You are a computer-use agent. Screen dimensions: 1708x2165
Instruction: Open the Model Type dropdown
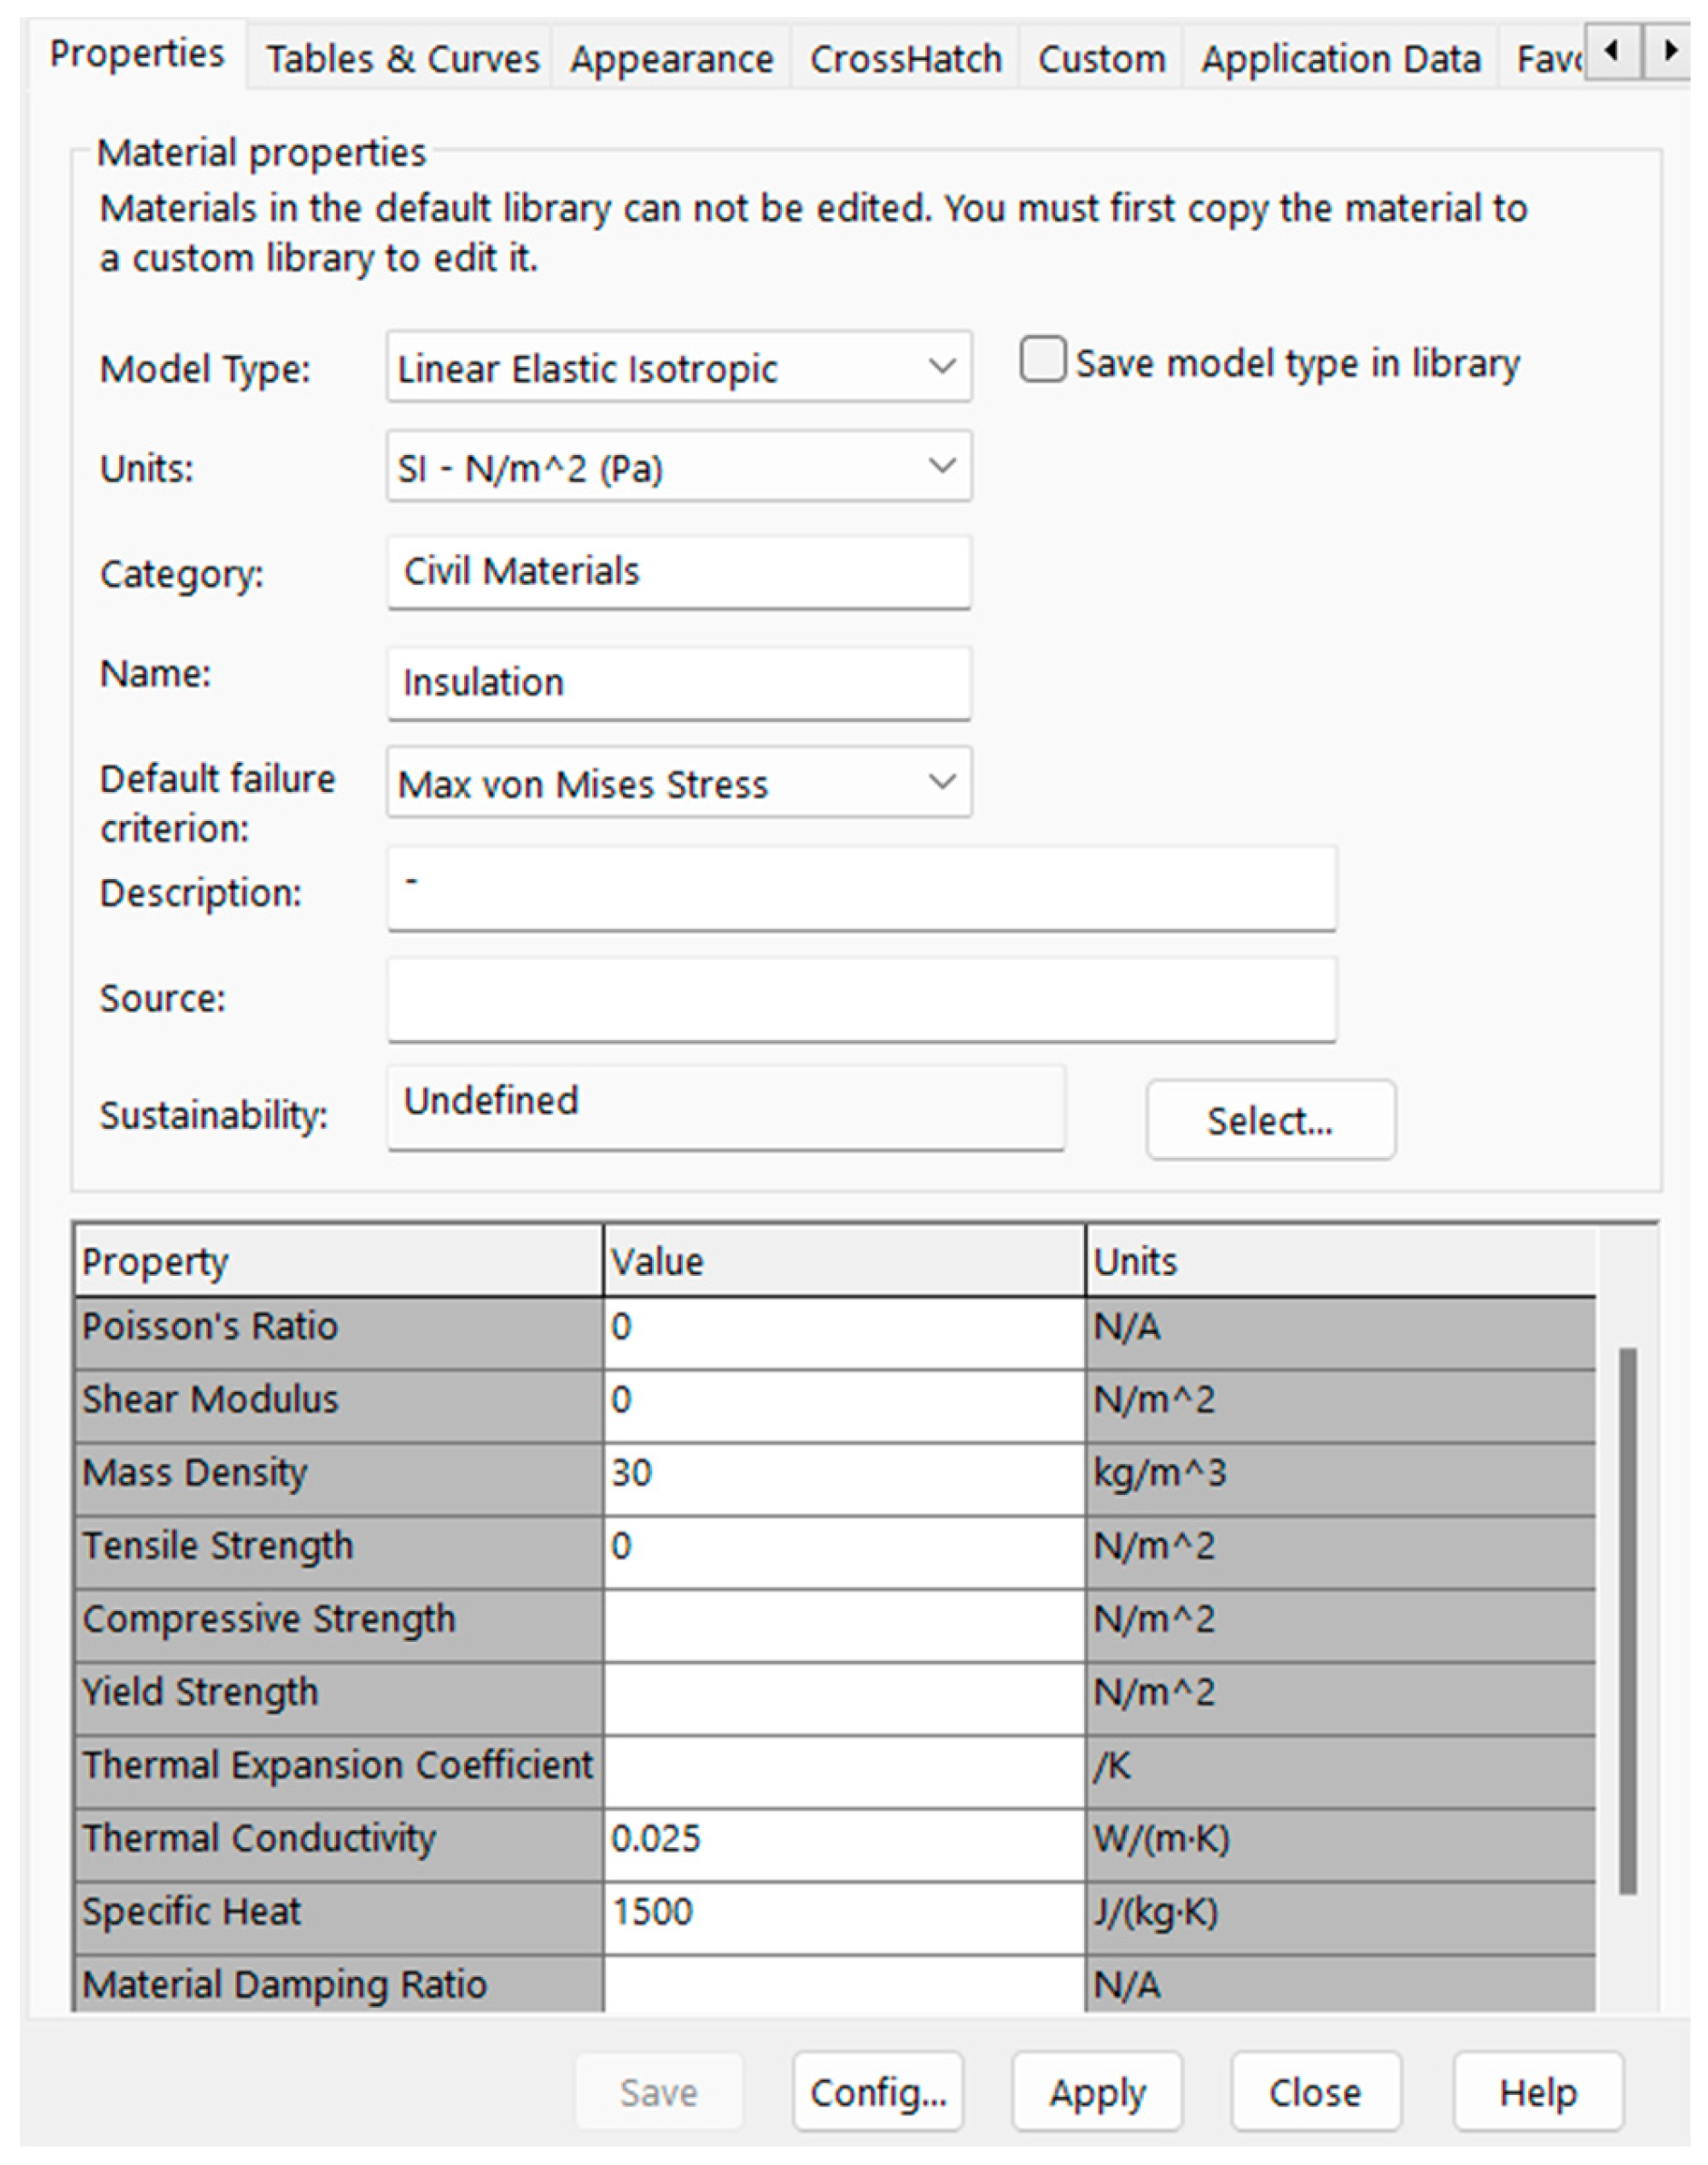point(679,367)
